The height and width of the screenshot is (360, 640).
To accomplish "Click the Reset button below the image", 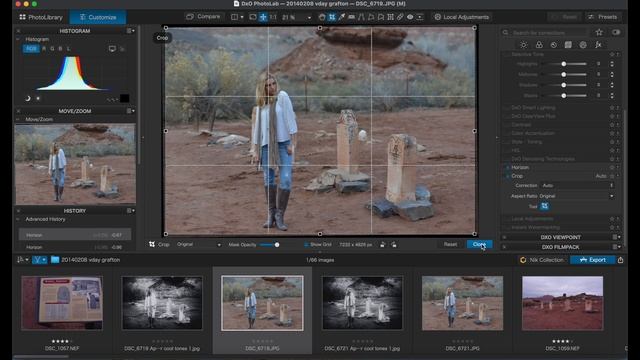I will [x=450, y=244].
